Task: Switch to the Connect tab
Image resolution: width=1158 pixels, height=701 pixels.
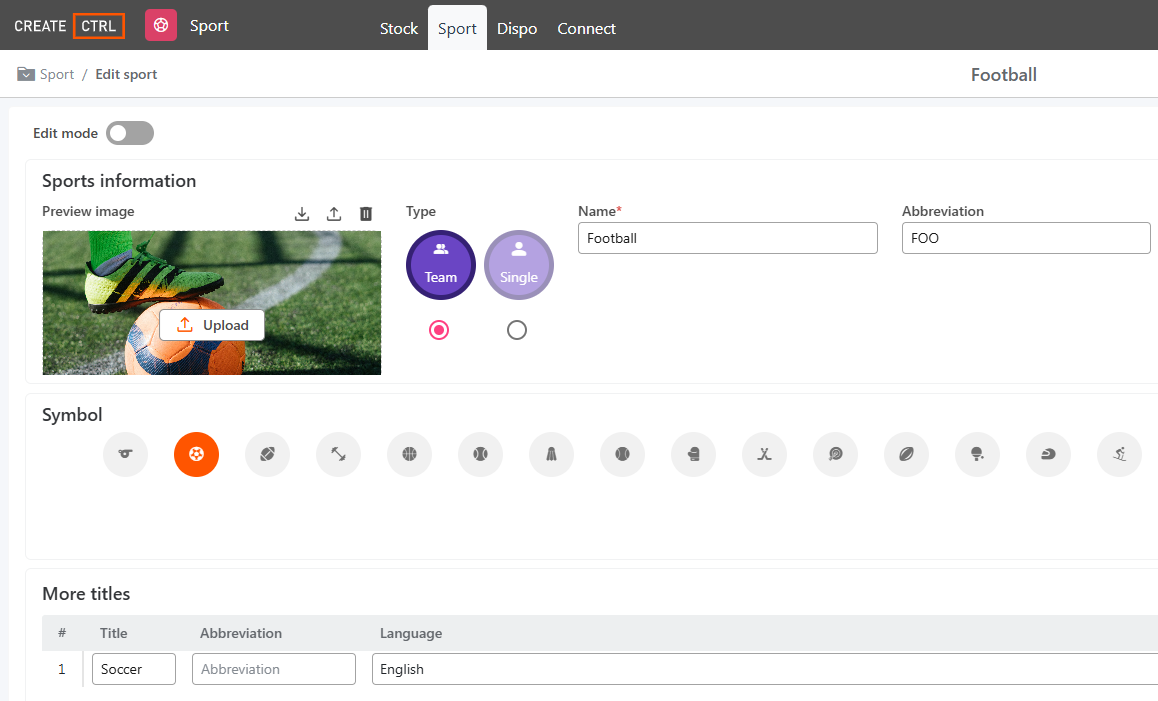Action: (x=586, y=29)
